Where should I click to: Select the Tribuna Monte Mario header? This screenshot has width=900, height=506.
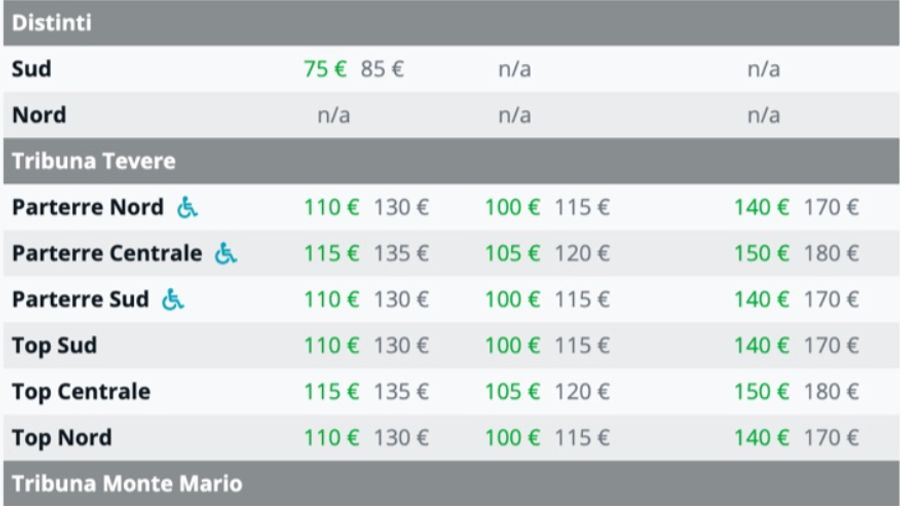point(127,484)
